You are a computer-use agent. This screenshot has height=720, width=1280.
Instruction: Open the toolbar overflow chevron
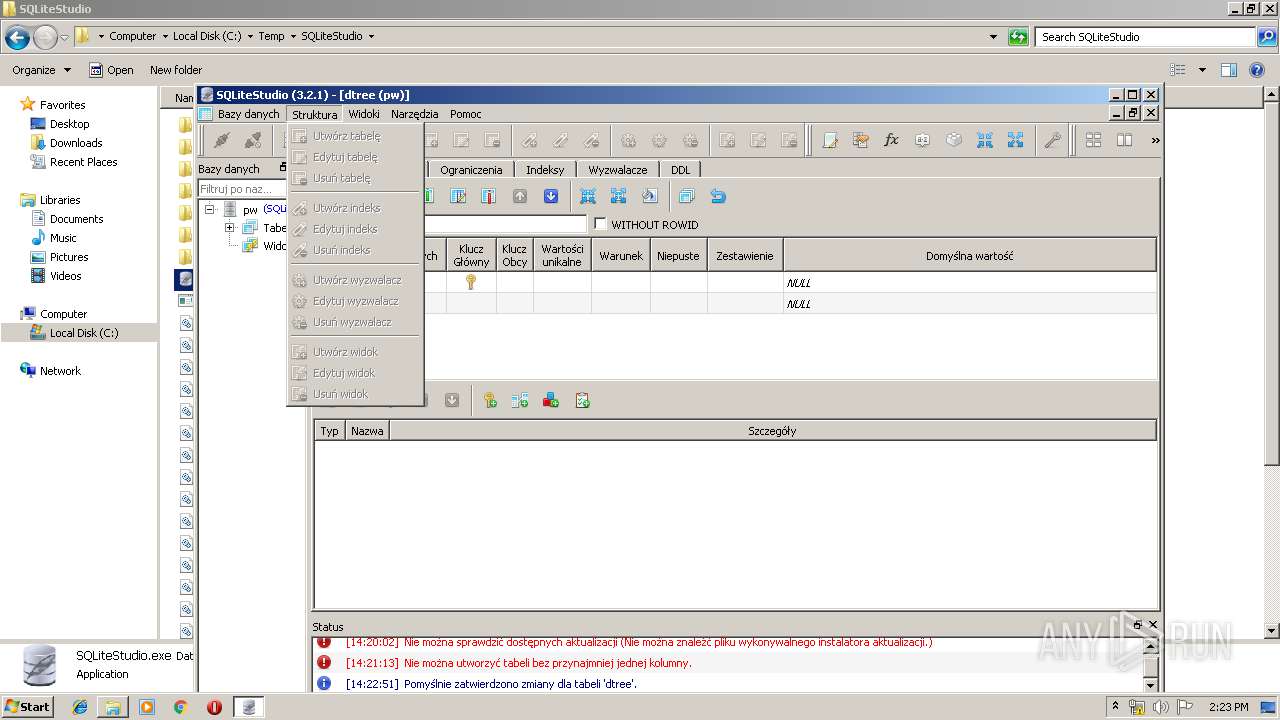[x=1155, y=141]
